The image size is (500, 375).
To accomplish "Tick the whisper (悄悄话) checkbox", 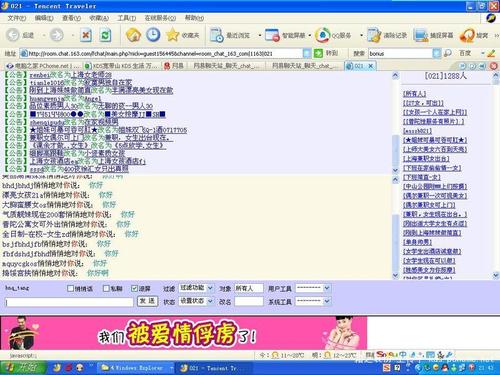I will 70,288.
